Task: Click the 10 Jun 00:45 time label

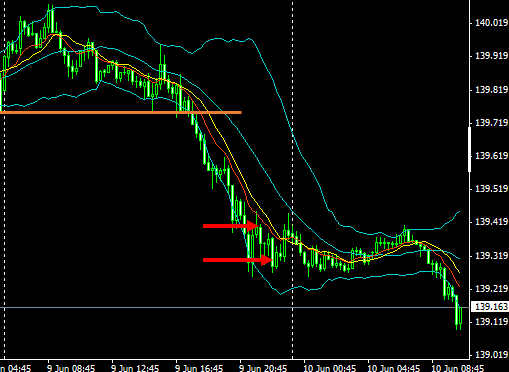Action: 329,368
